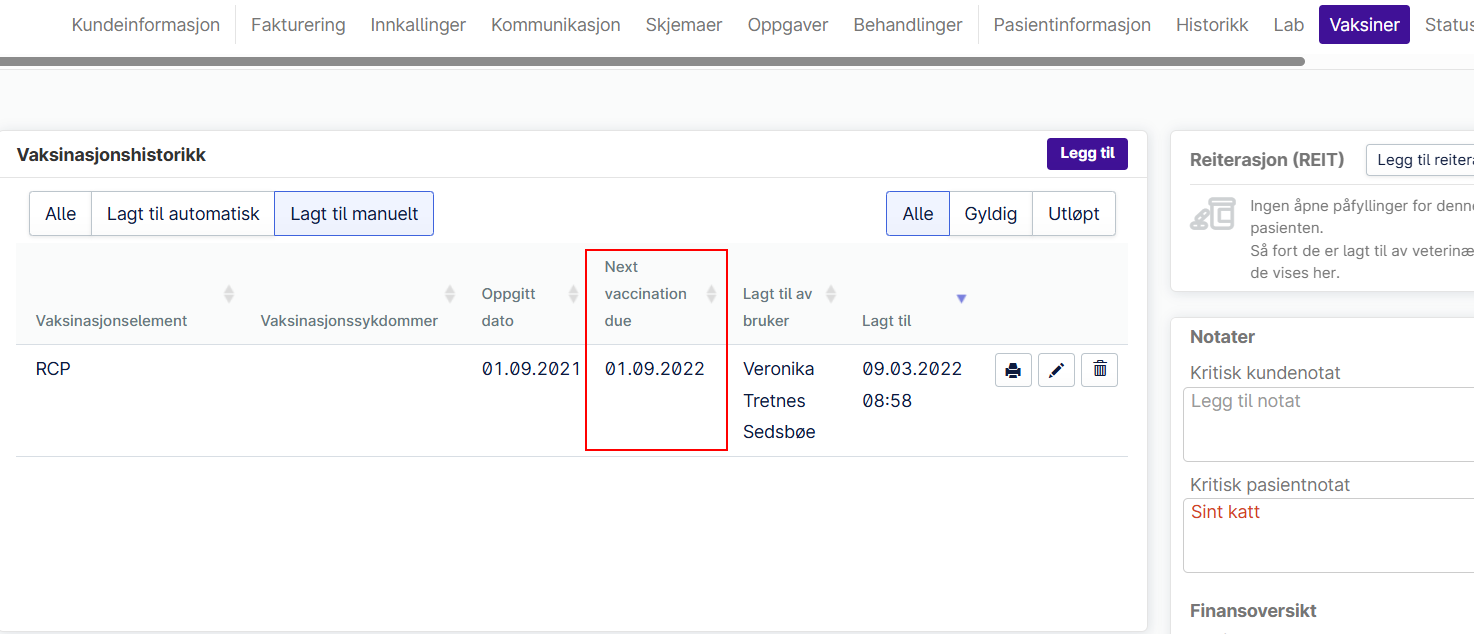Image resolution: width=1474 pixels, height=634 pixels.
Task: Click the Kritisk pasientnotat field with Sint katt
Action: (x=1330, y=535)
